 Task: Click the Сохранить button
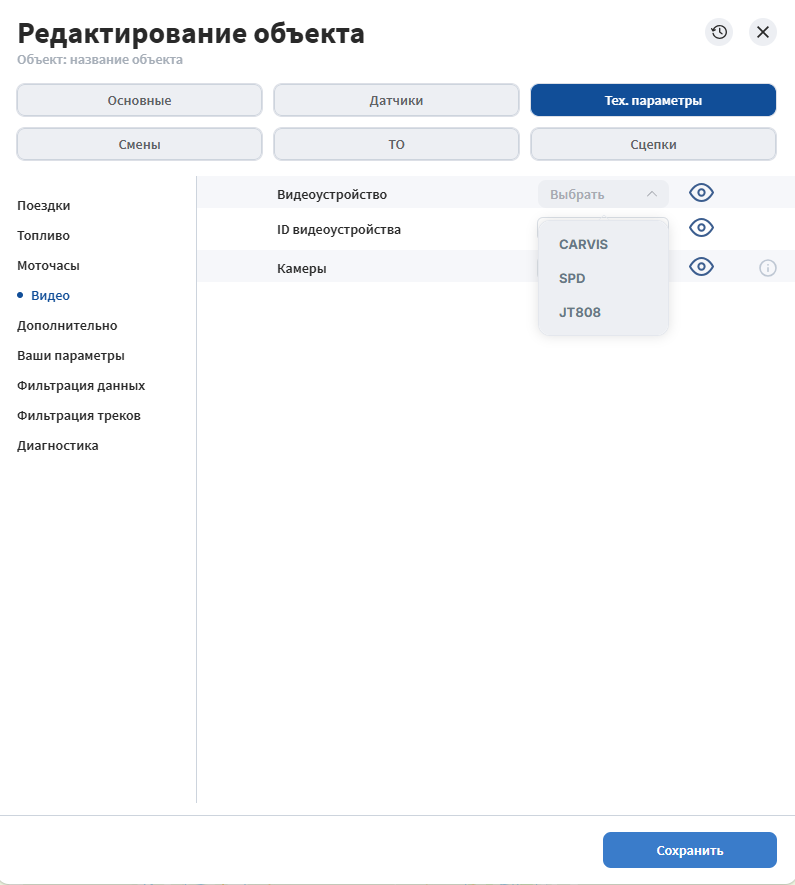[689, 850]
